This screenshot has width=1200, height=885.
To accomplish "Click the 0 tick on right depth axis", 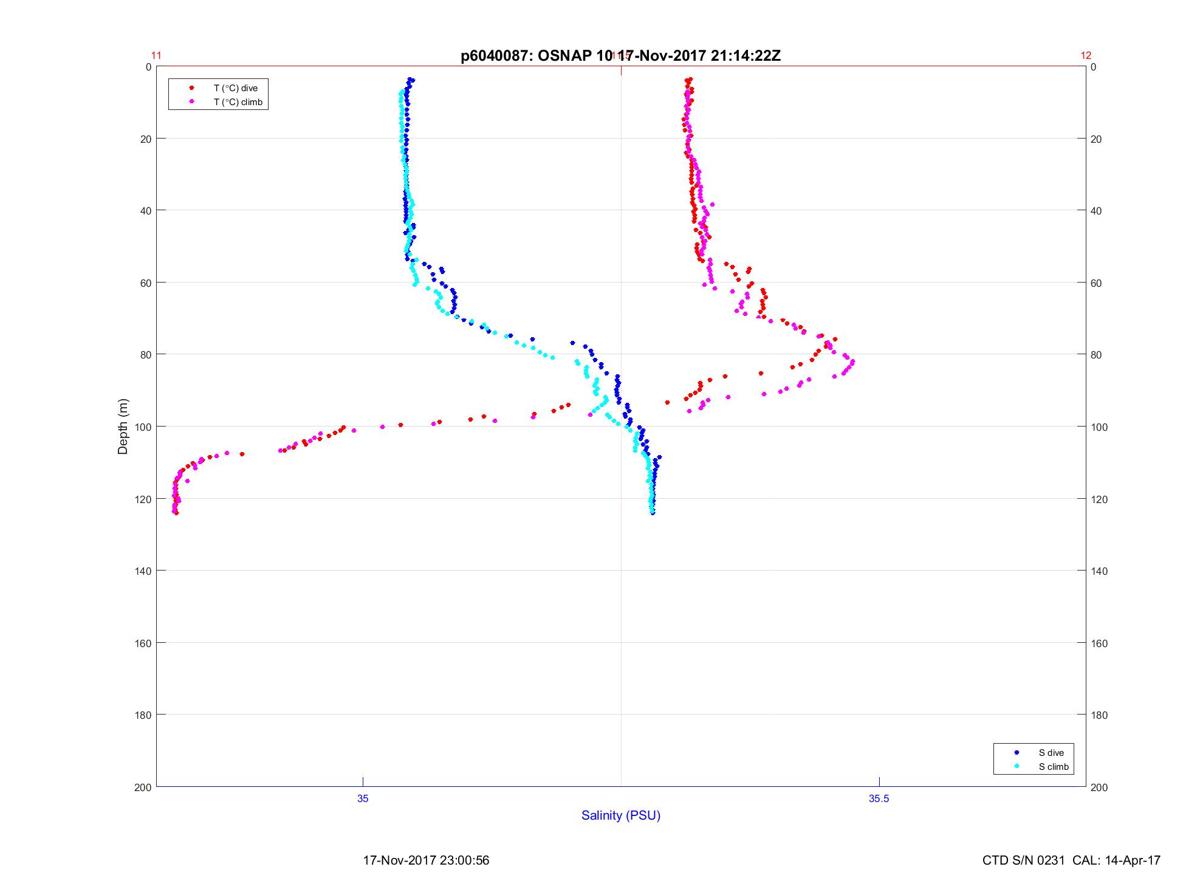I will (x=1094, y=67).
